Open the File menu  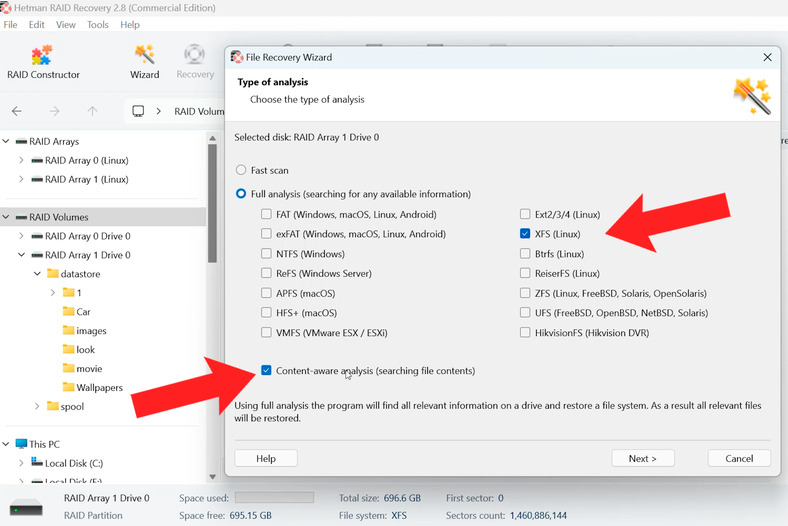(x=10, y=25)
